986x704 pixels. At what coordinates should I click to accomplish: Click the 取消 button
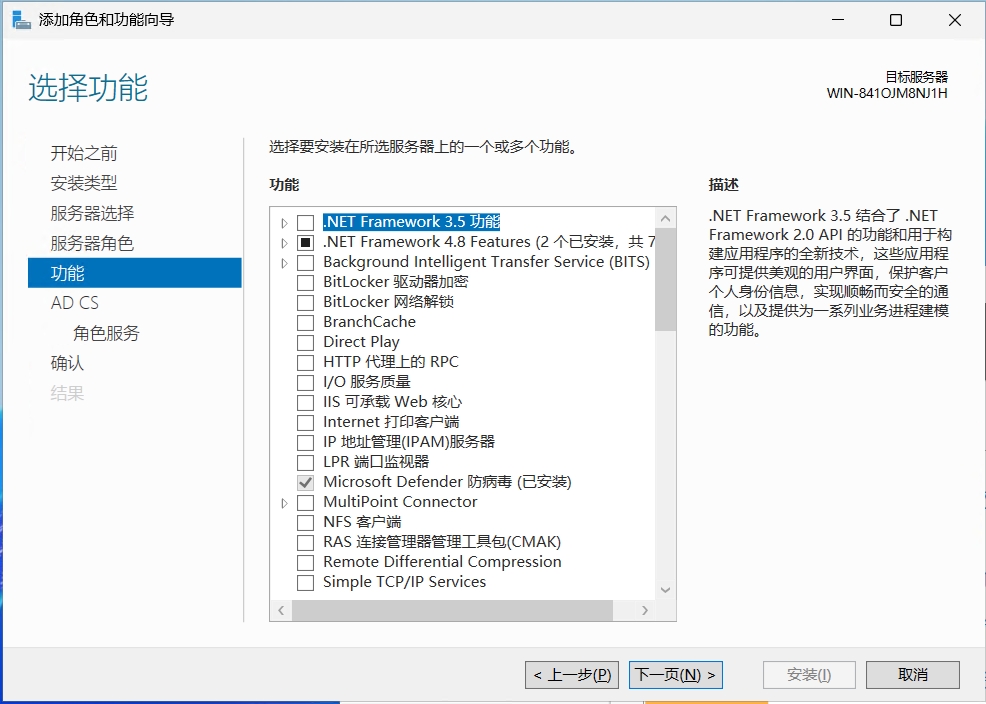[x=912, y=675]
